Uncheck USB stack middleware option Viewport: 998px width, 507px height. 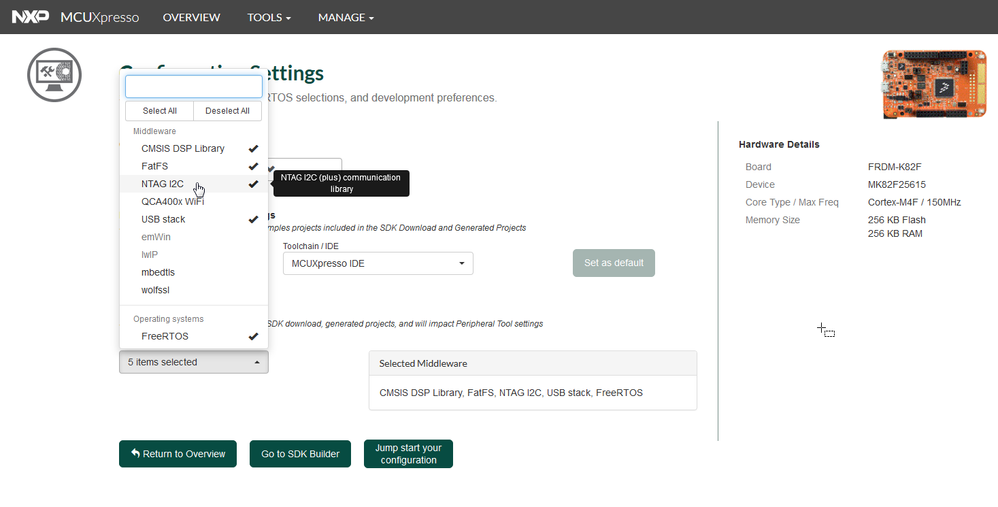tap(193, 219)
